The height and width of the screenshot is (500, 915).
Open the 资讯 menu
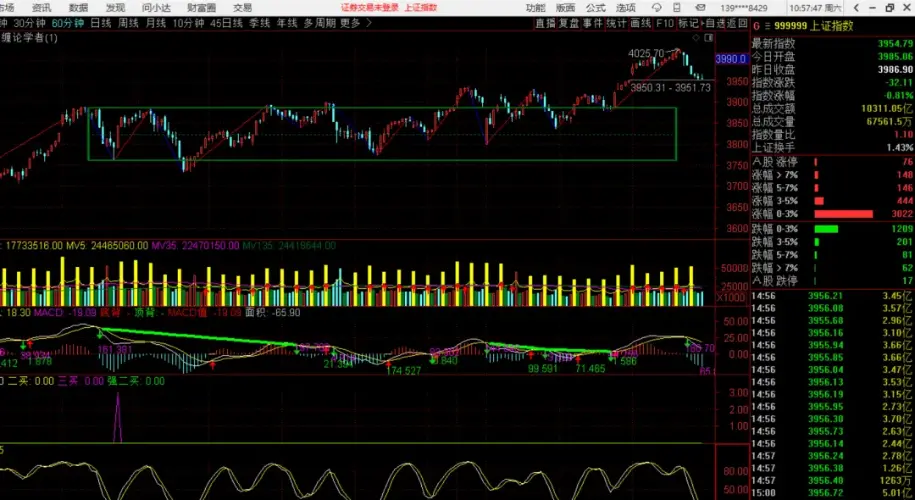point(41,8)
